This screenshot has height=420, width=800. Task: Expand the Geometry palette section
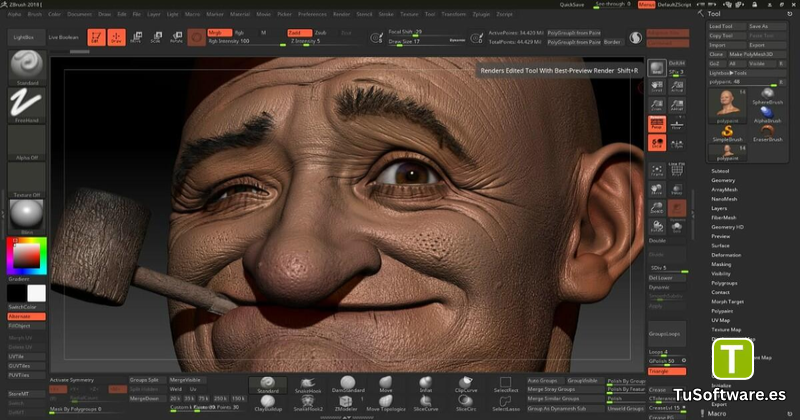click(723, 180)
